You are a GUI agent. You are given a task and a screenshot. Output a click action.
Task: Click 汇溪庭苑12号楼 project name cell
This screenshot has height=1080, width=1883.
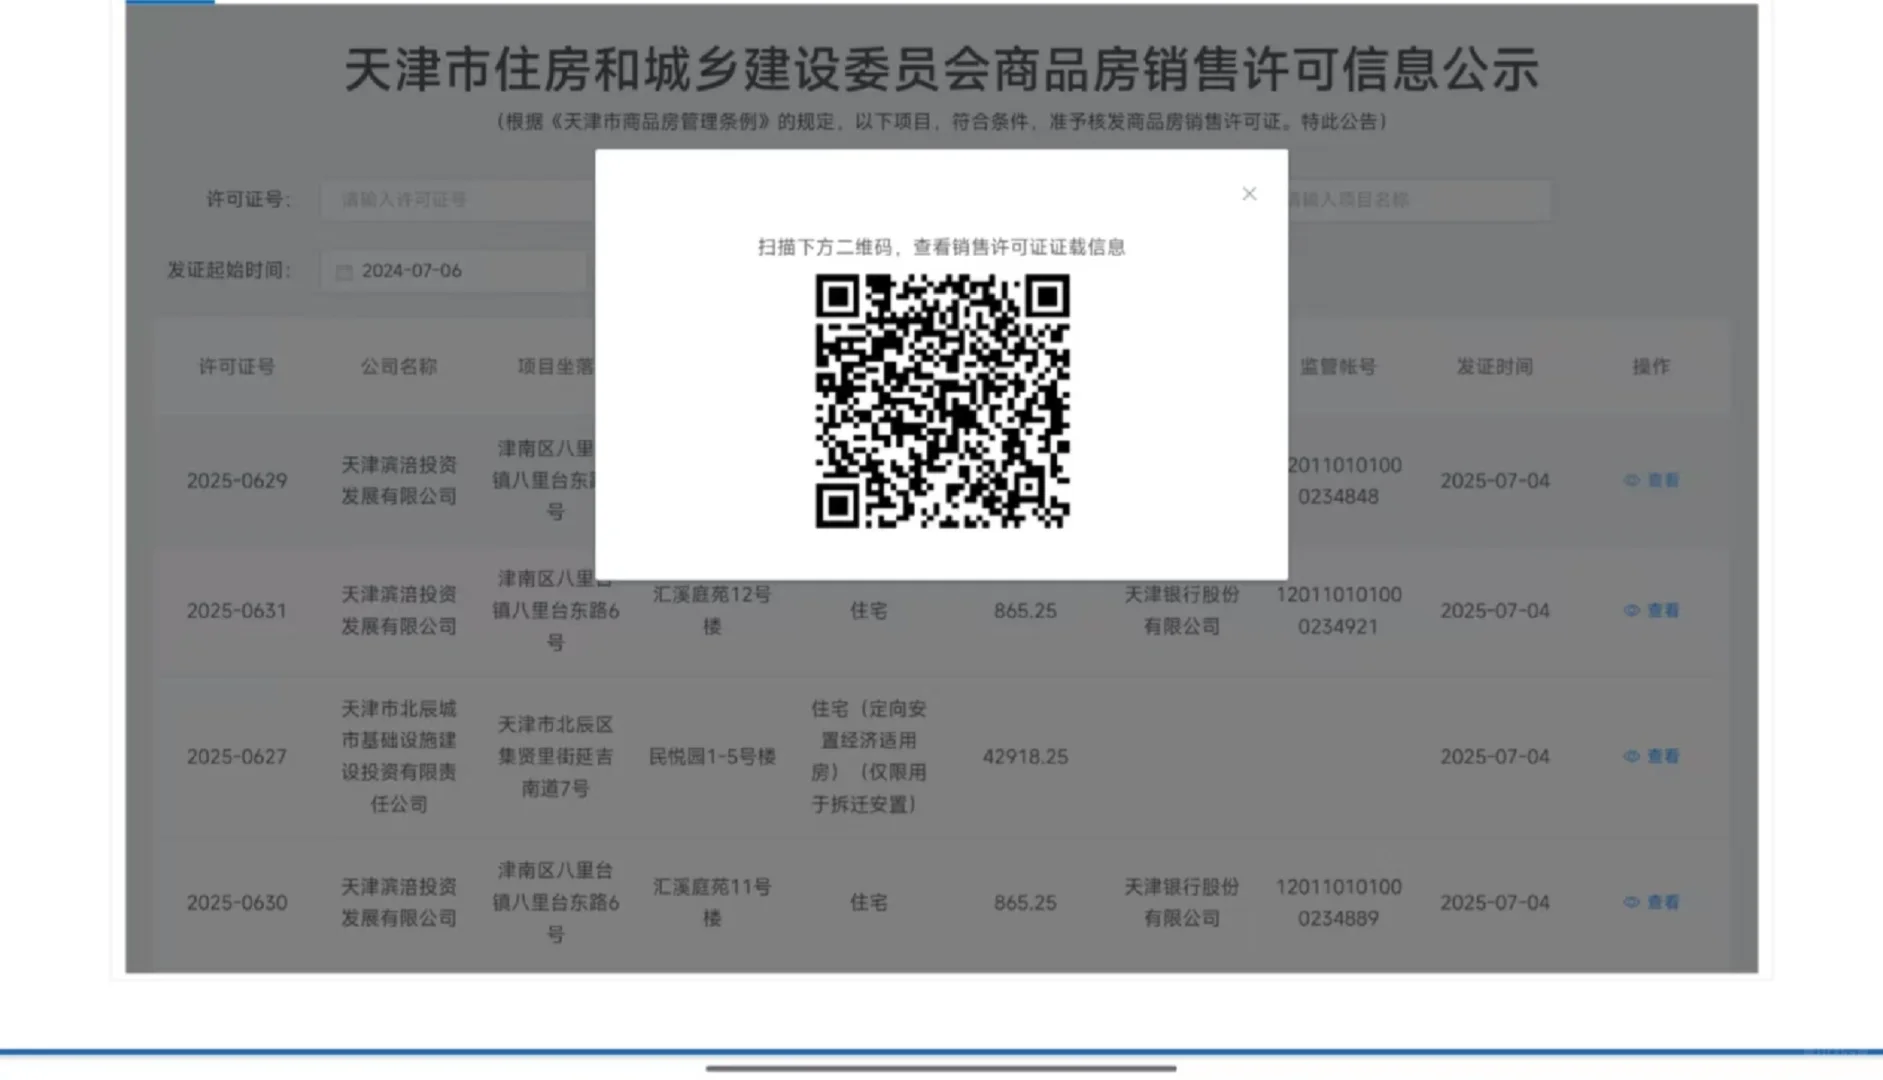point(712,611)
